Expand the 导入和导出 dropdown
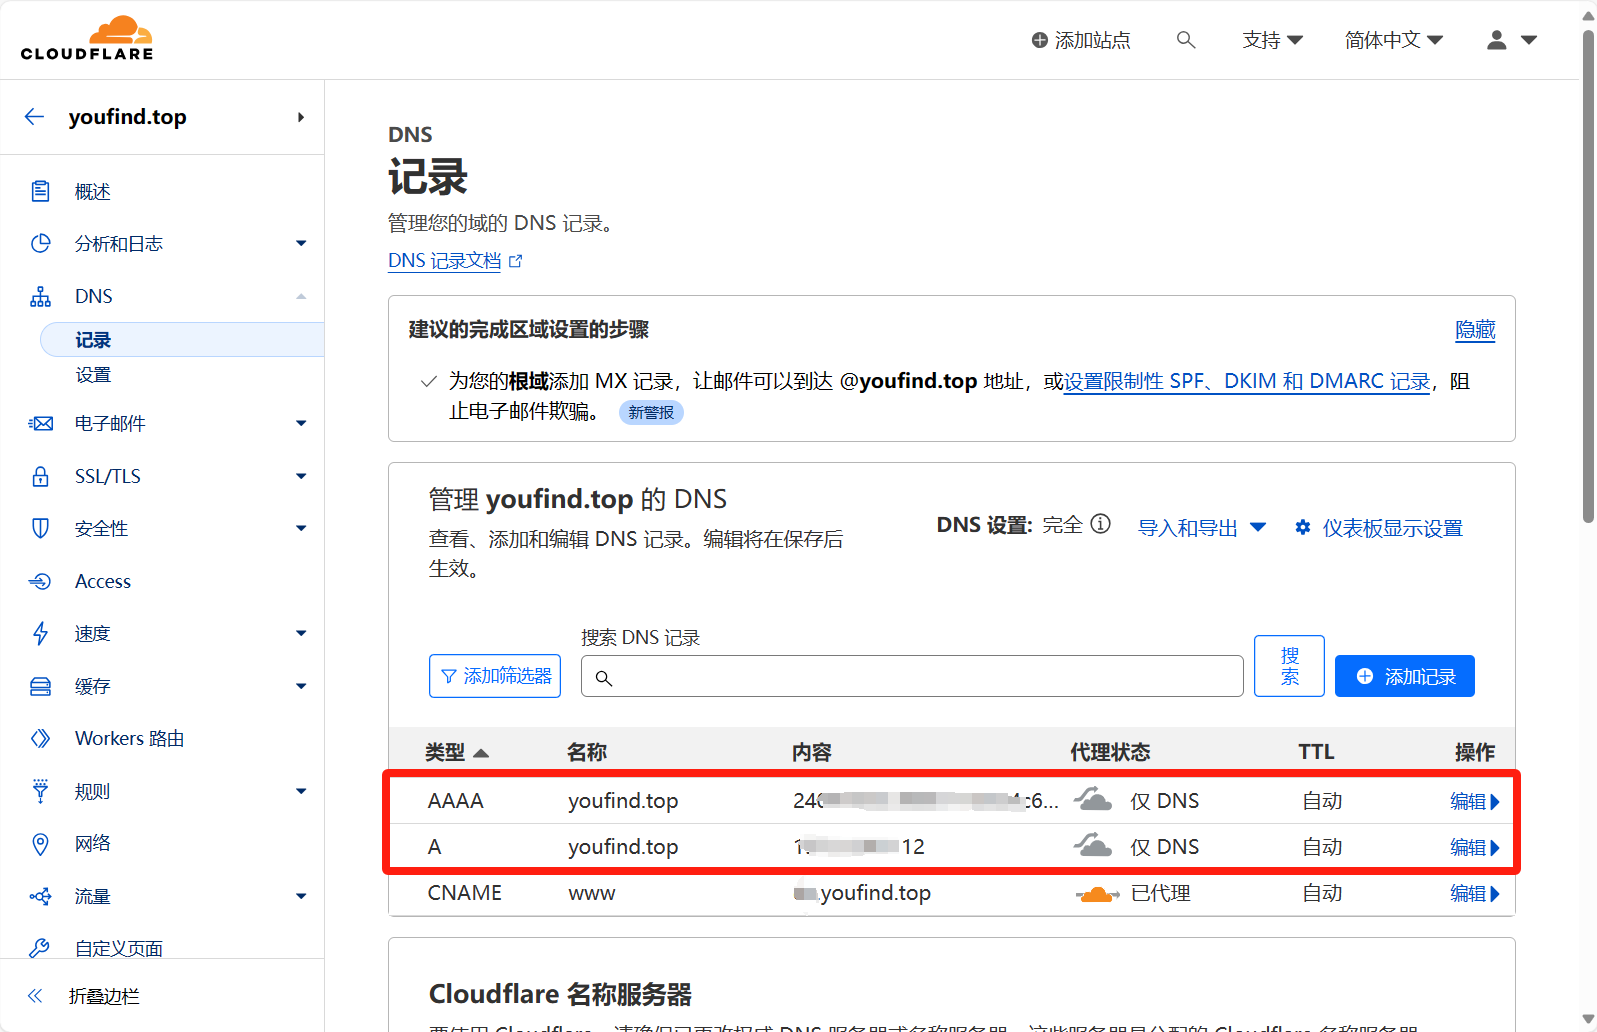The height and width of the screenshot is (1032, 1597). (1202, 528)
